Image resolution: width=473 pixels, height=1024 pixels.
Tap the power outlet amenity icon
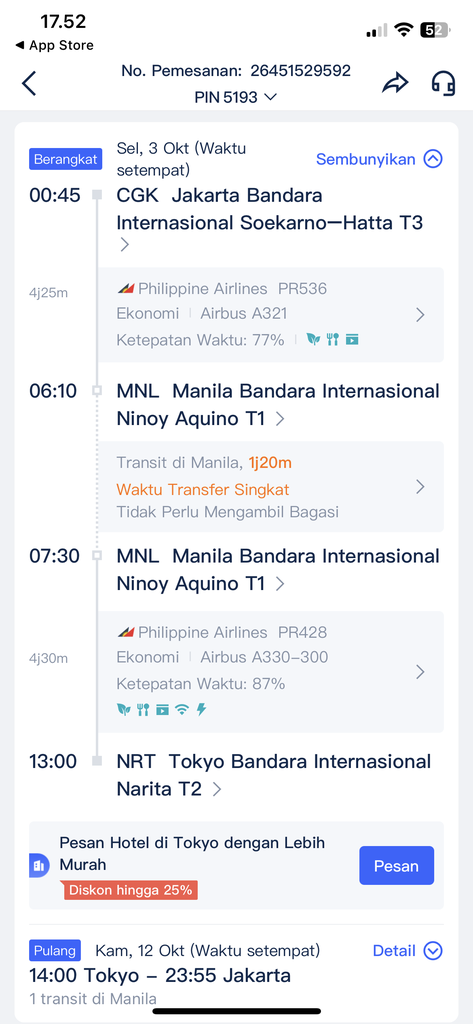tap(201, 709)
